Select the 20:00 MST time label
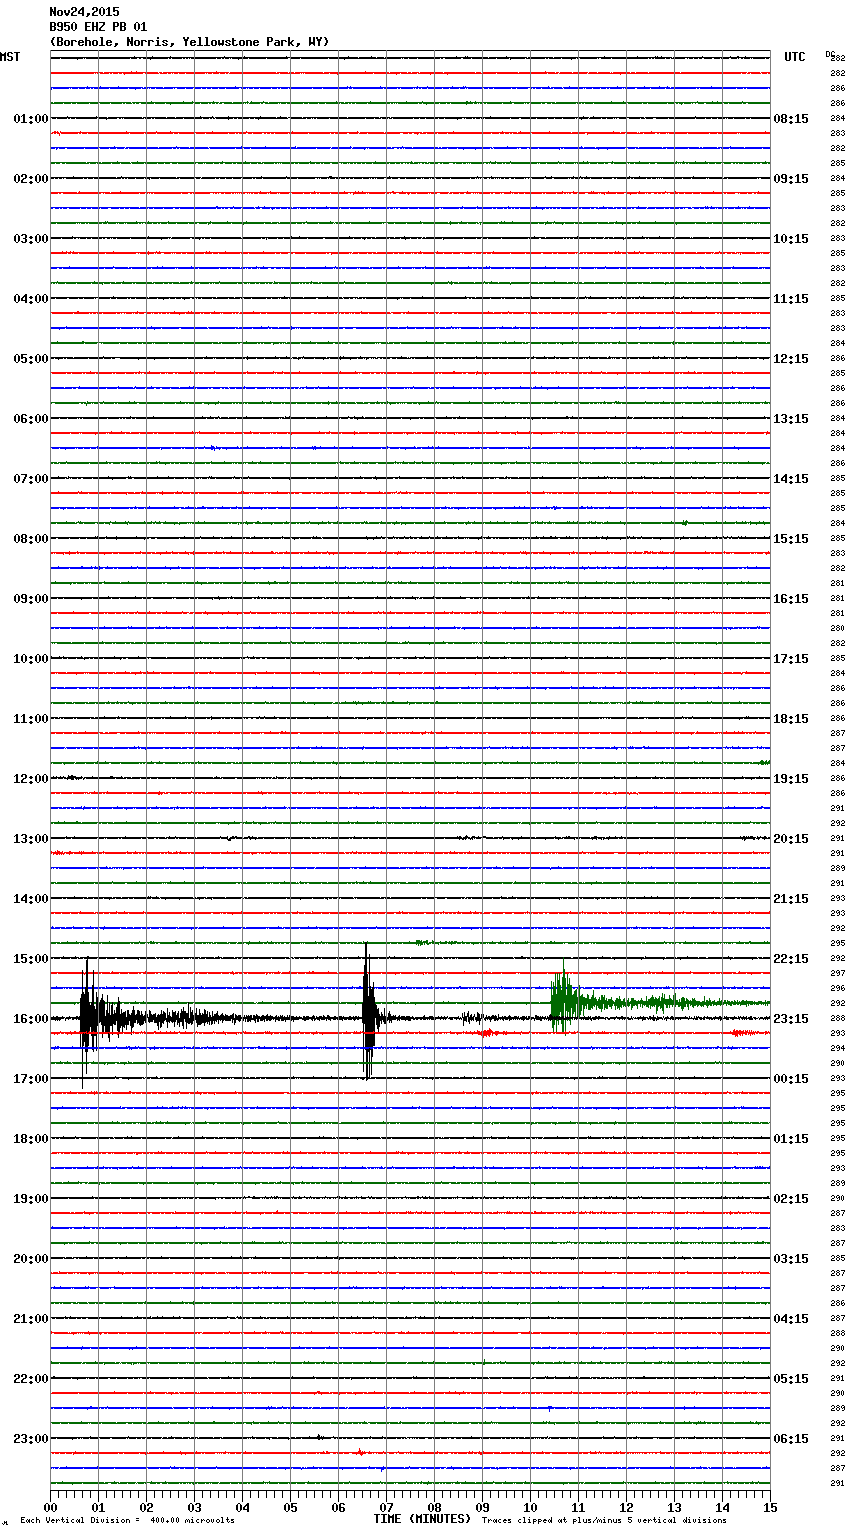The height and width of the screenshot is (1534, 850). click(31, 1259)
